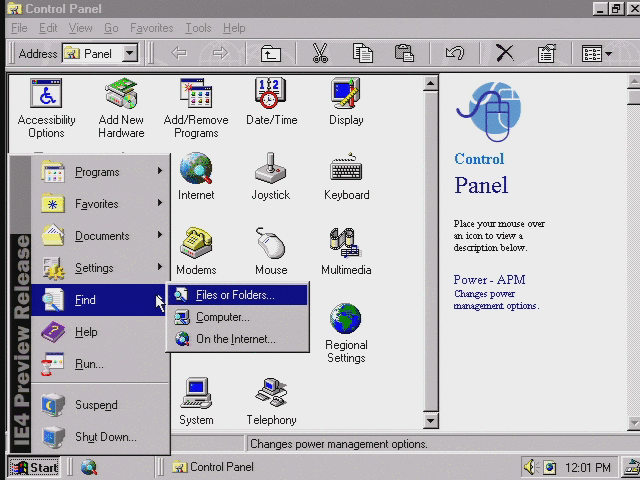640x480 pixels.
Task: Choose Suspend from Start menu
Action: pyautogui.click(x=100, y=404)
